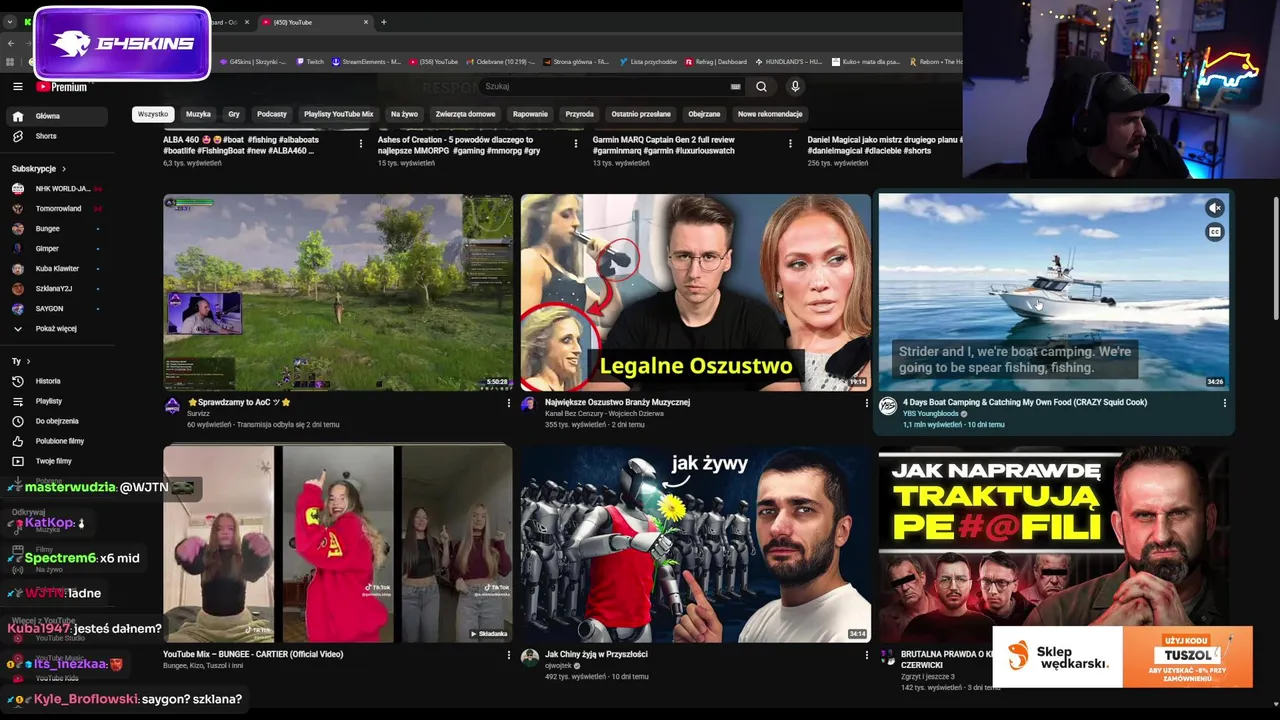This screenshot has height=720, width=1280.
Task: Open Shorts in the sidebar
Action: 57,136
